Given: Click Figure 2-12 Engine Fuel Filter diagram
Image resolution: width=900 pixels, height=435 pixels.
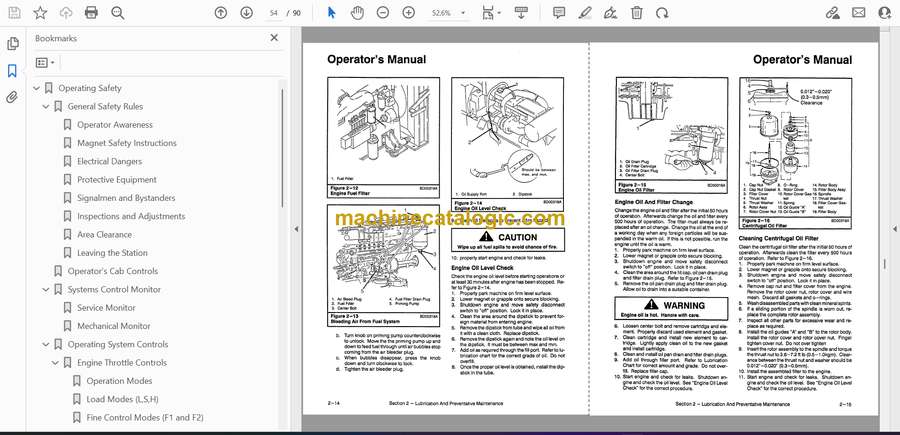Looking at the screenshot, I should tap(383, 138).
